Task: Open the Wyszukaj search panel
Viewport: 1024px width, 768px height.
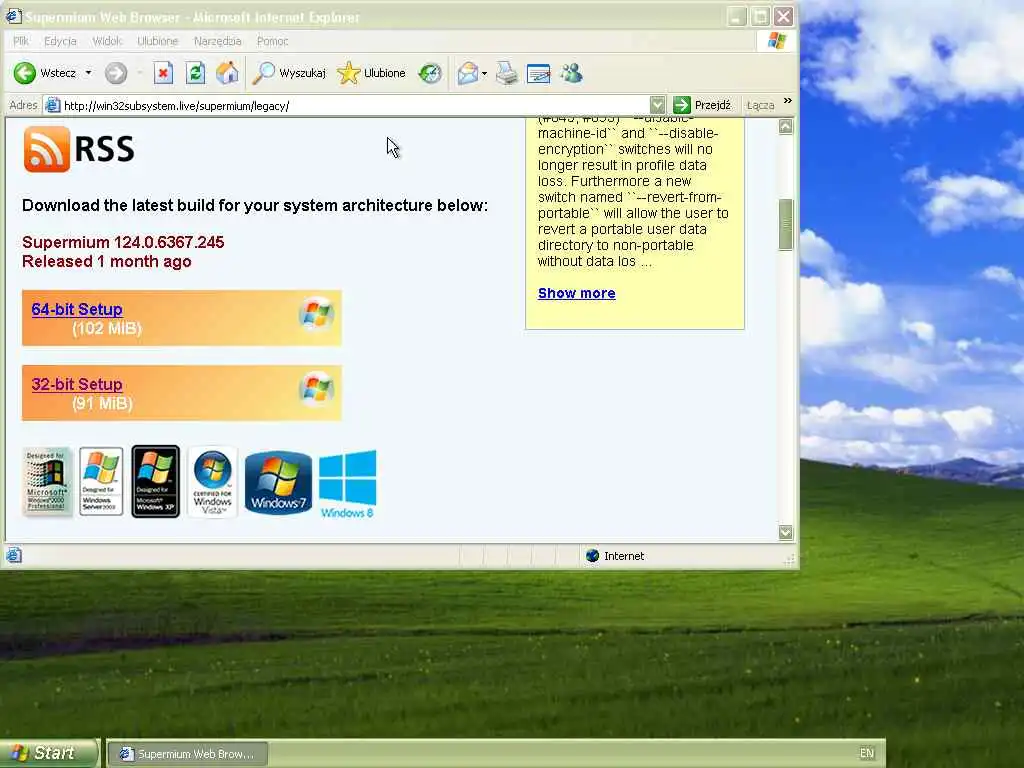Action: tap(289, 73)
